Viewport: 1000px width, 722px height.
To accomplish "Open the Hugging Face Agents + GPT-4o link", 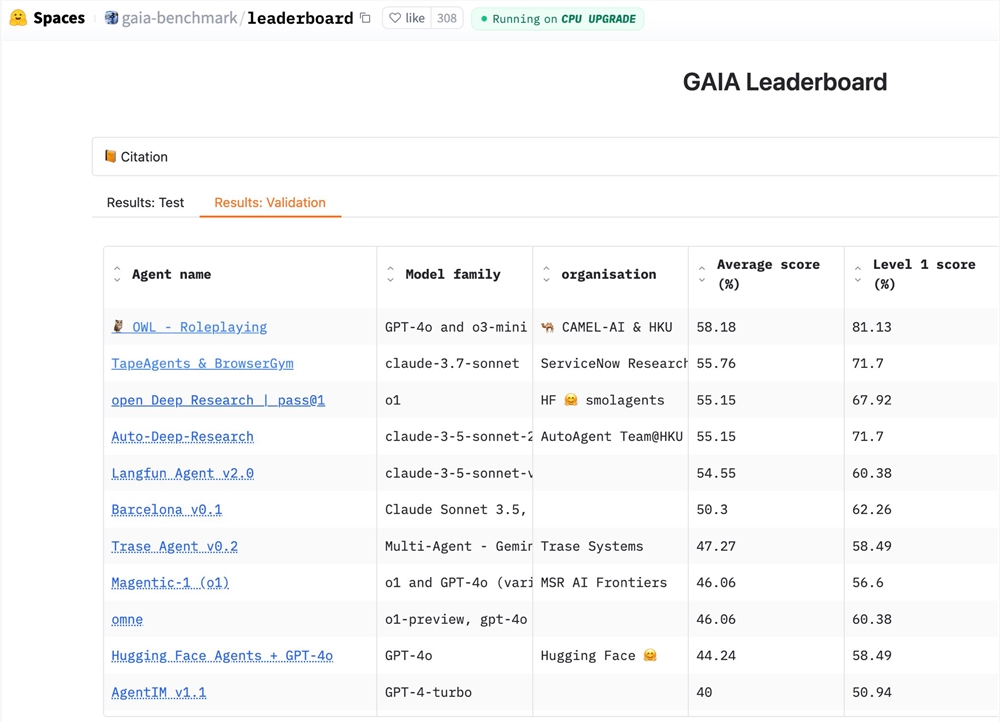I will 222,656.
